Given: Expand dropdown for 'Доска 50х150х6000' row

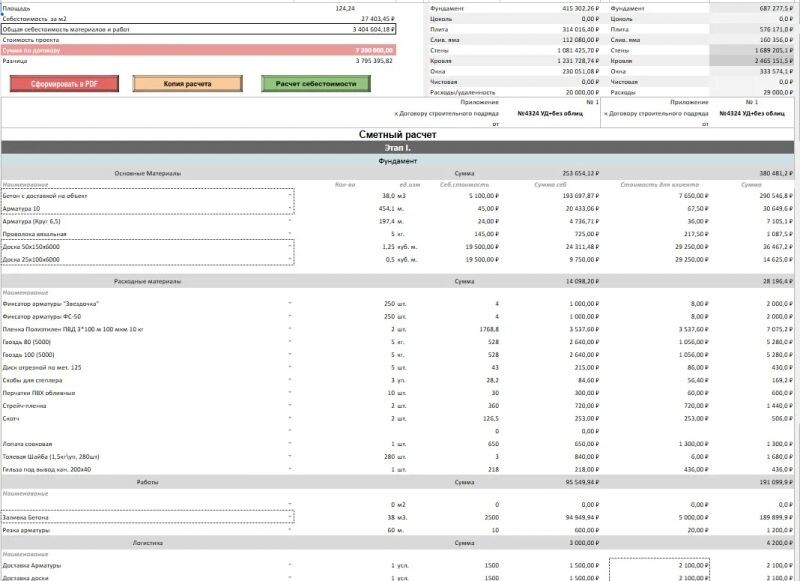Looking at the screenshot, I should coord(290,246).
